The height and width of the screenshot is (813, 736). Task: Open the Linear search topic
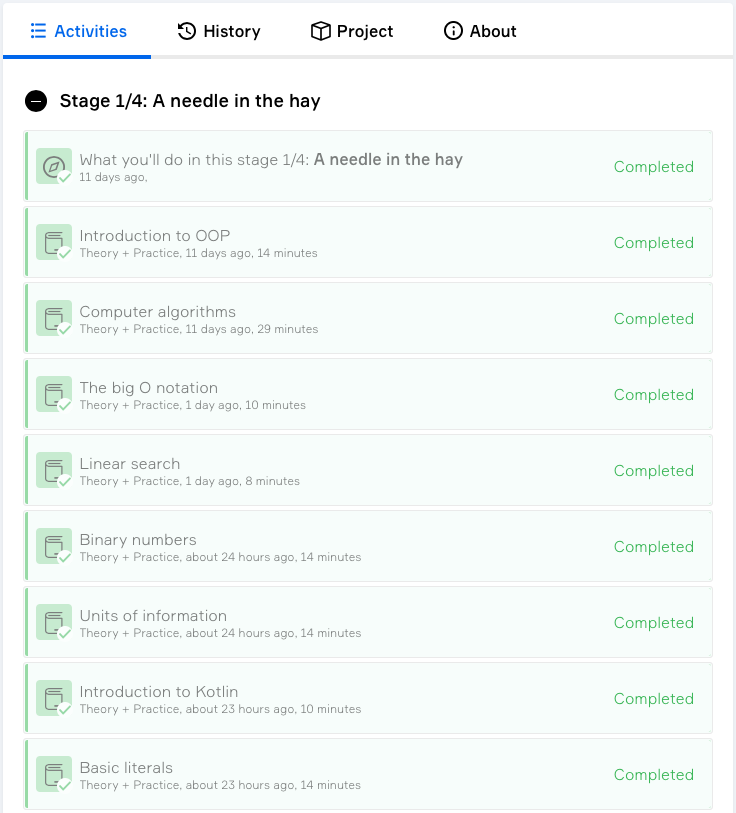(x=130, y=464)
